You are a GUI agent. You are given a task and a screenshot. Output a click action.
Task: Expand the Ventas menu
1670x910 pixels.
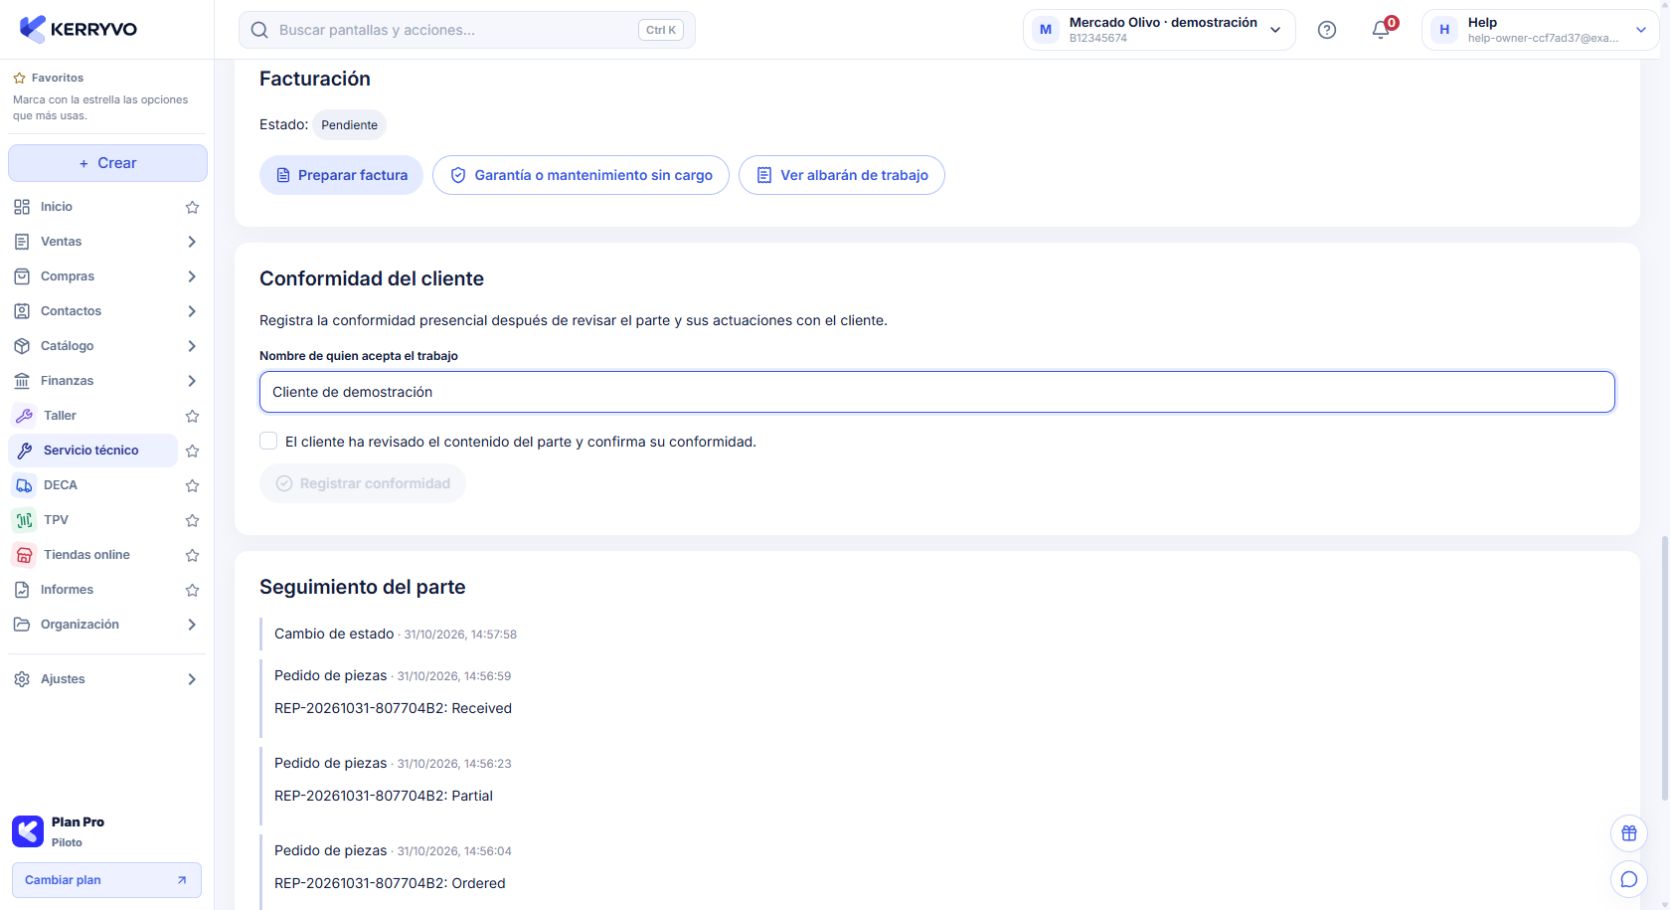tap(107, 241)
